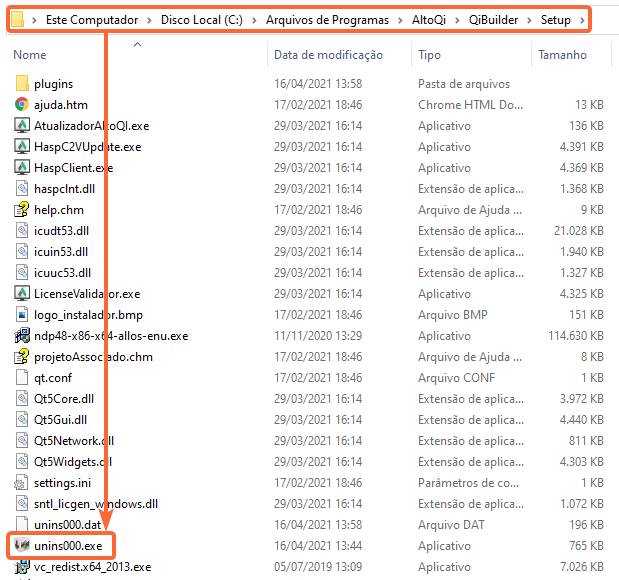Click the 21.028 KB size value
Screen dimensions: 619x580
(579, 231)
